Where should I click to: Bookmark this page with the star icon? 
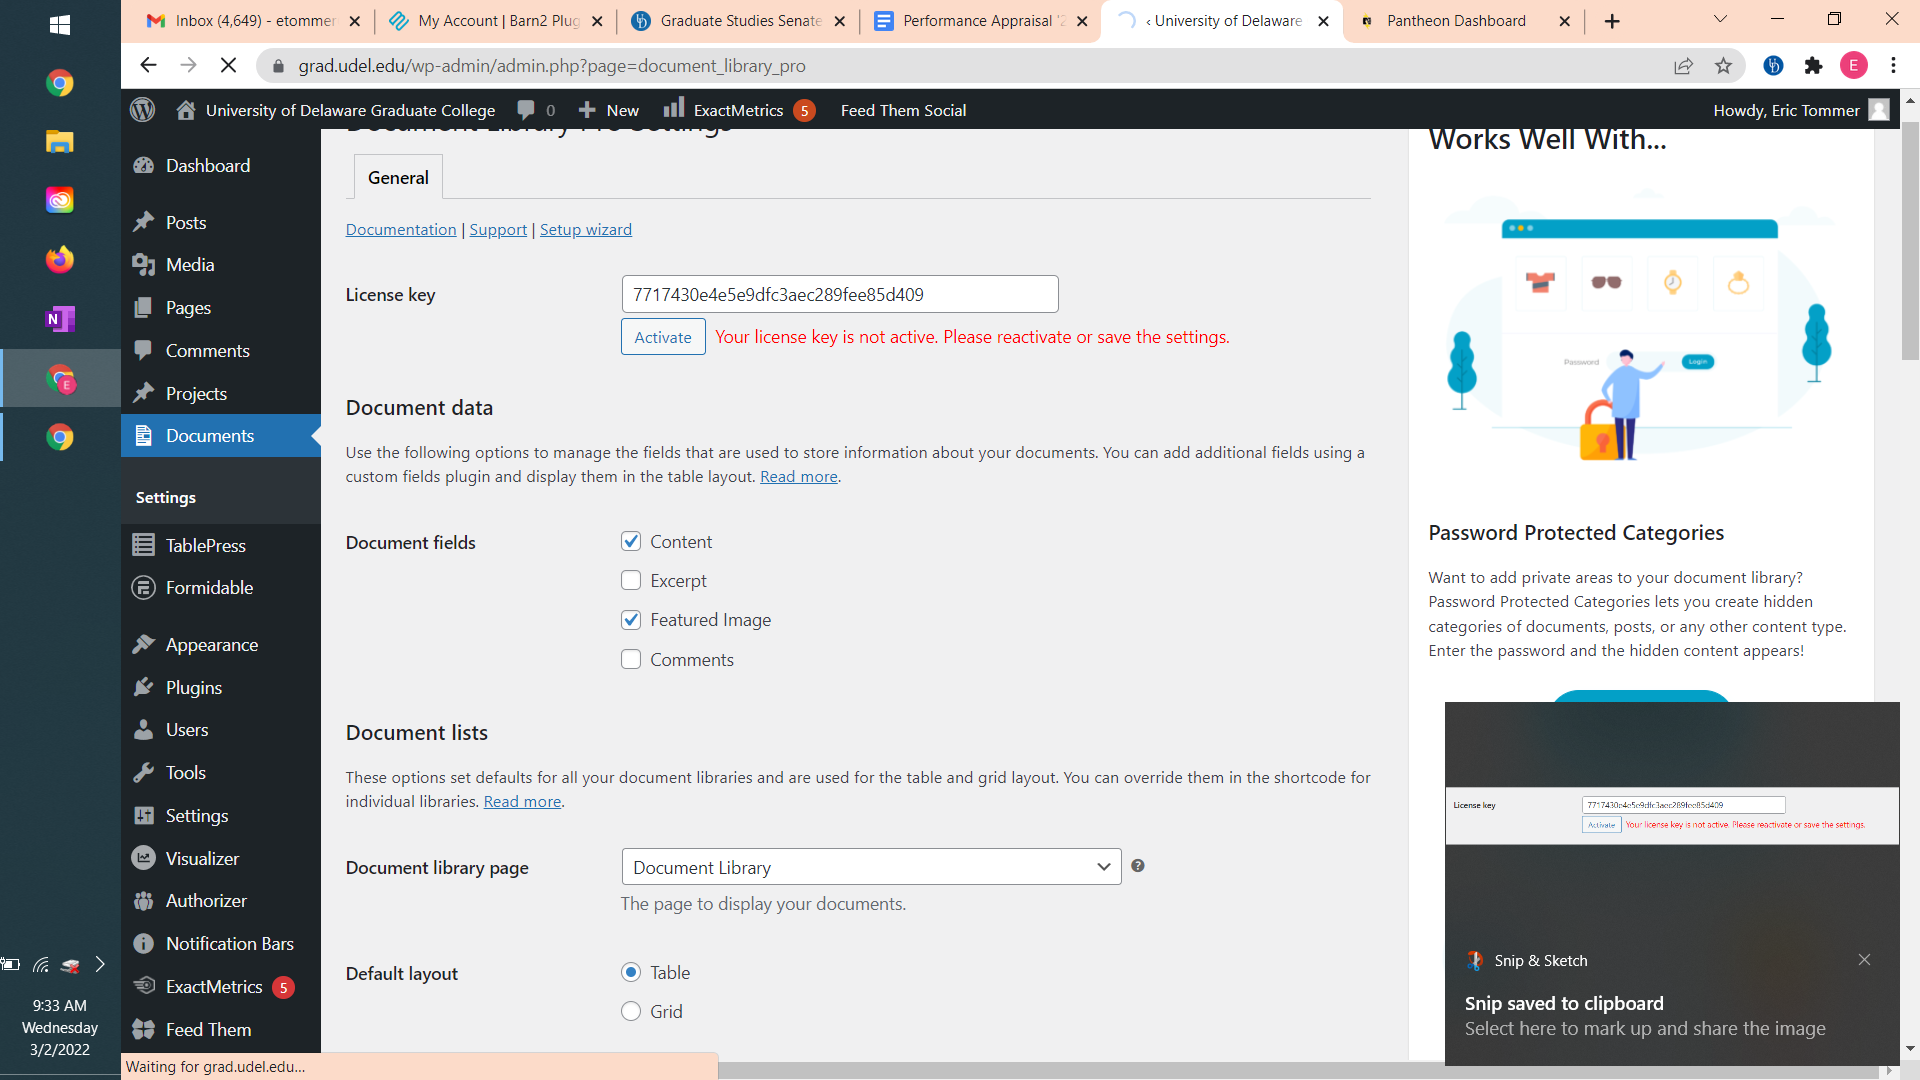1723,66
